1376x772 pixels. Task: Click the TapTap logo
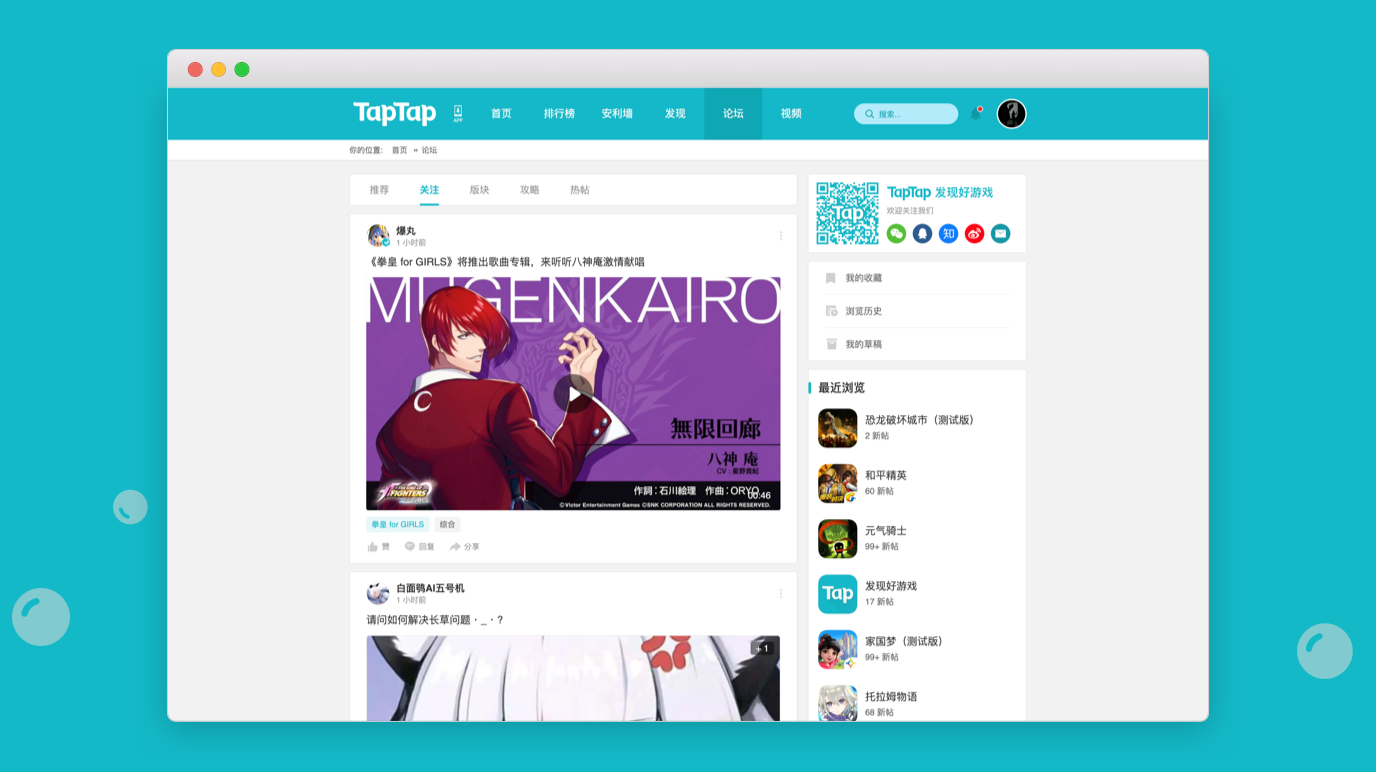pos(394,113)
